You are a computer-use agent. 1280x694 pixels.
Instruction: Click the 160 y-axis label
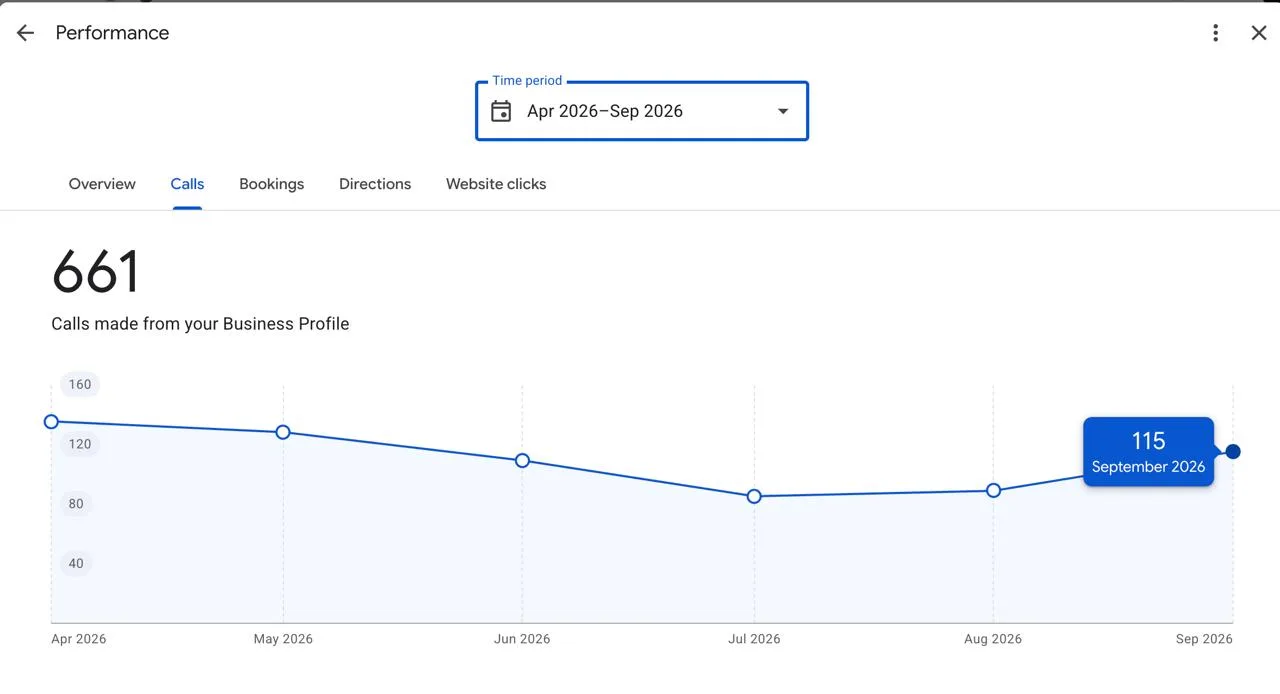[x=80, y=384]
